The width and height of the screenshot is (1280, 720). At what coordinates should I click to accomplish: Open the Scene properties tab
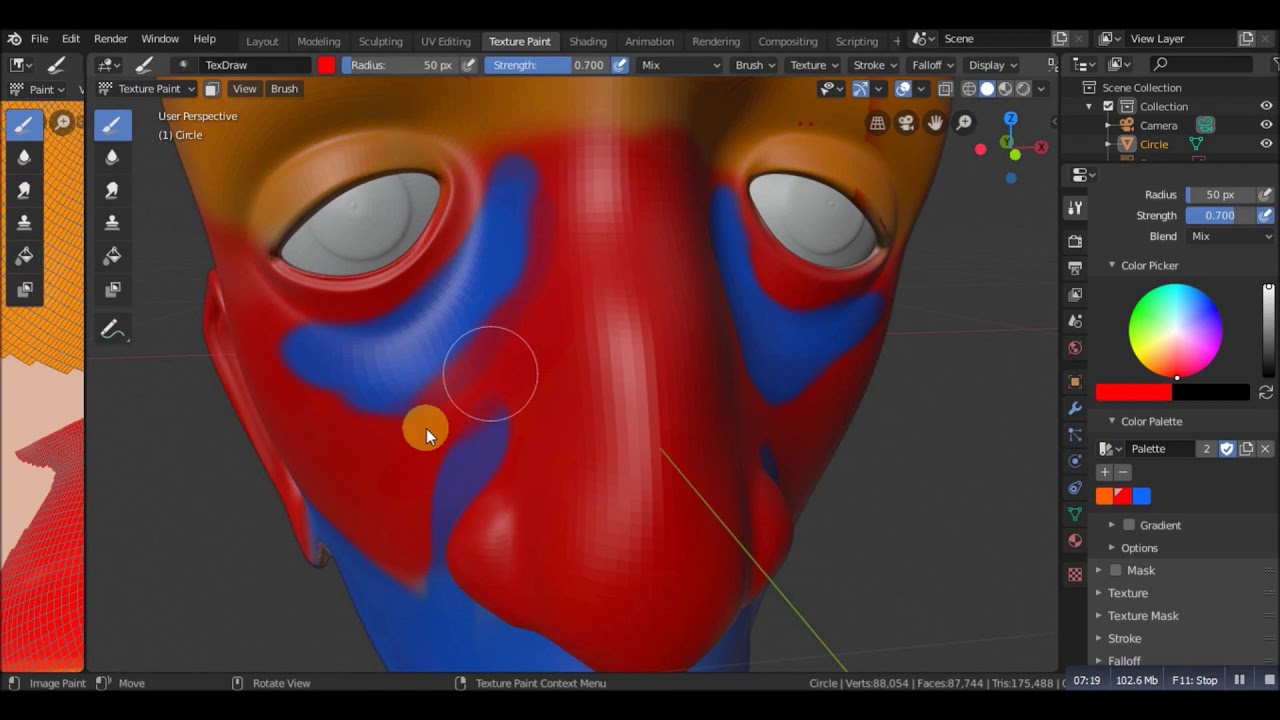(x=1075, y=321)
